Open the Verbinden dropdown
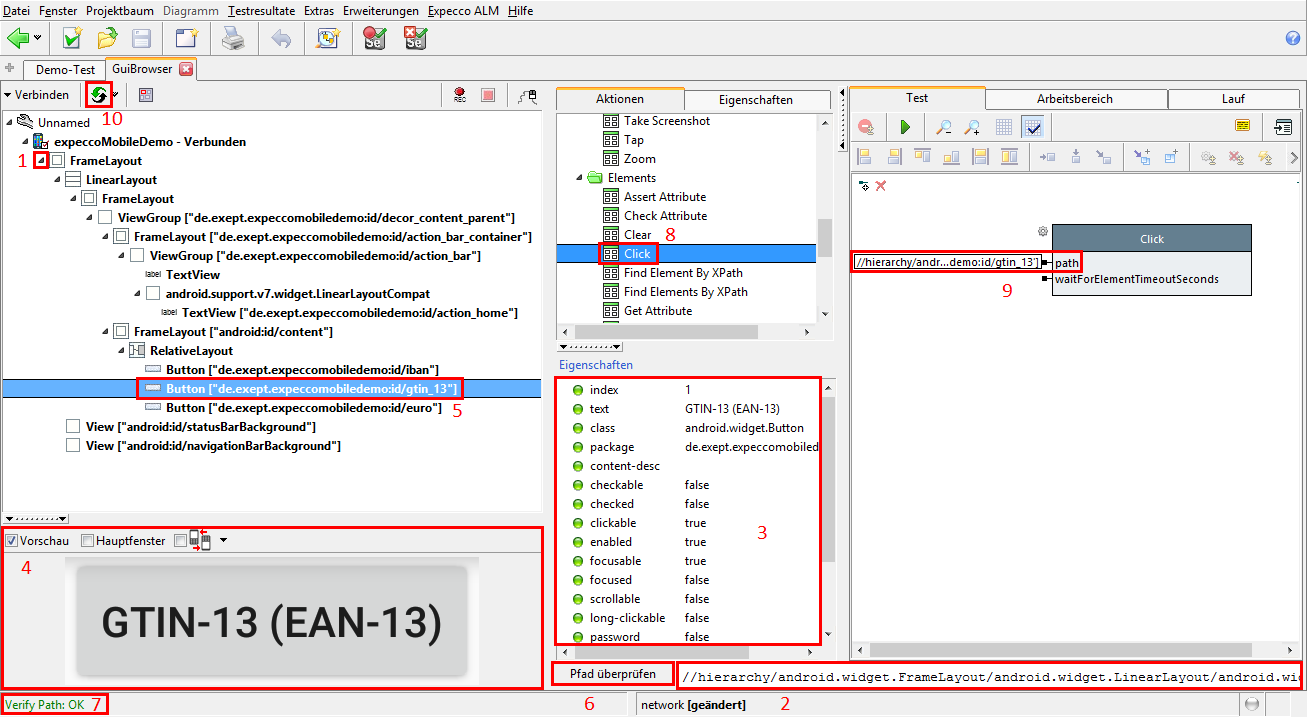 pyautogui.click(x=36, y=95)
